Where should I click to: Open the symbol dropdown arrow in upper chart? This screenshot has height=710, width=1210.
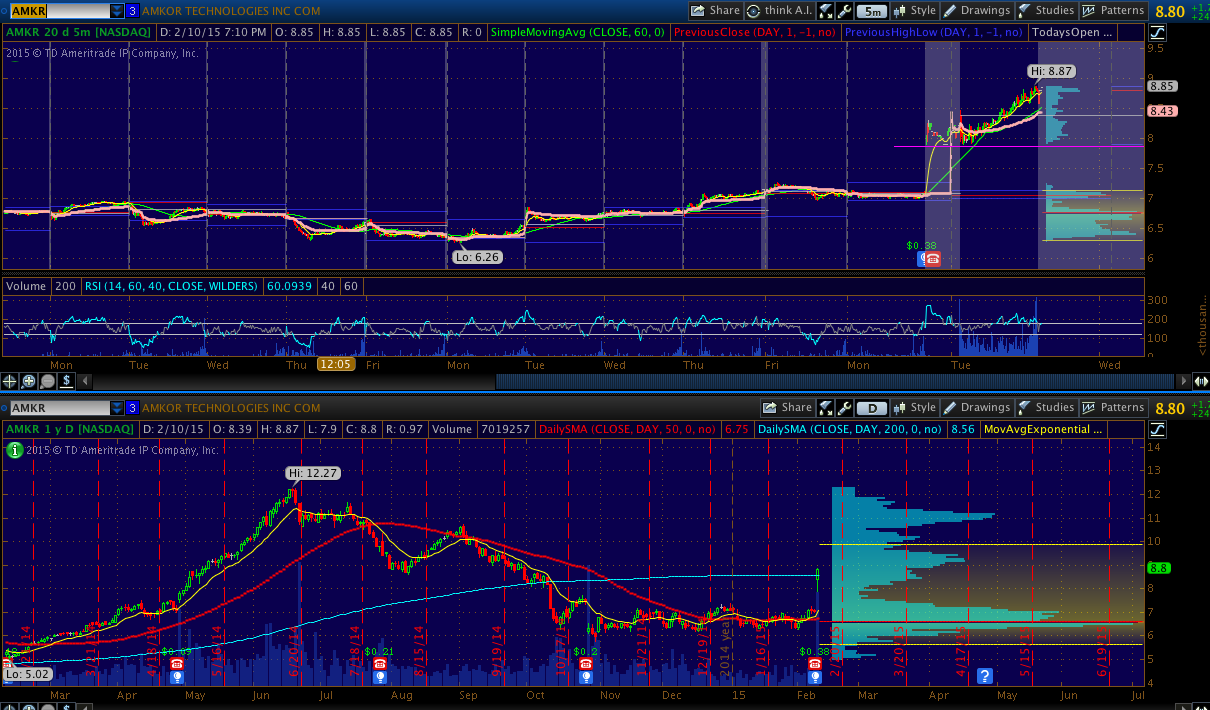point(117,11)
